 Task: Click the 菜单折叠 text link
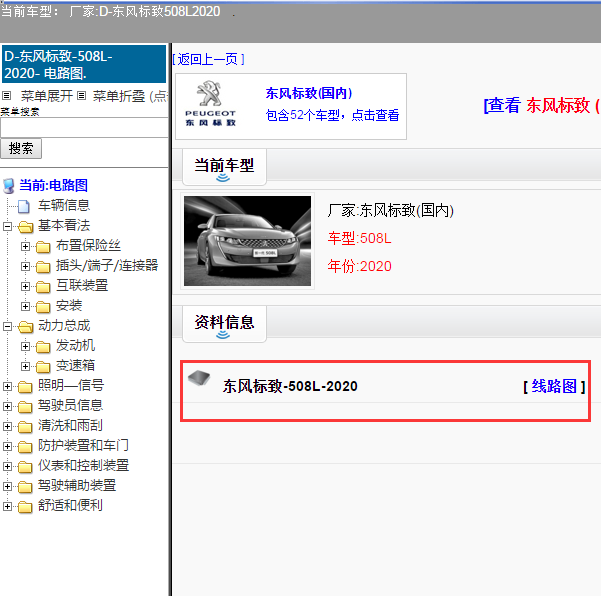pyautogui.click(x=119, y=96)
